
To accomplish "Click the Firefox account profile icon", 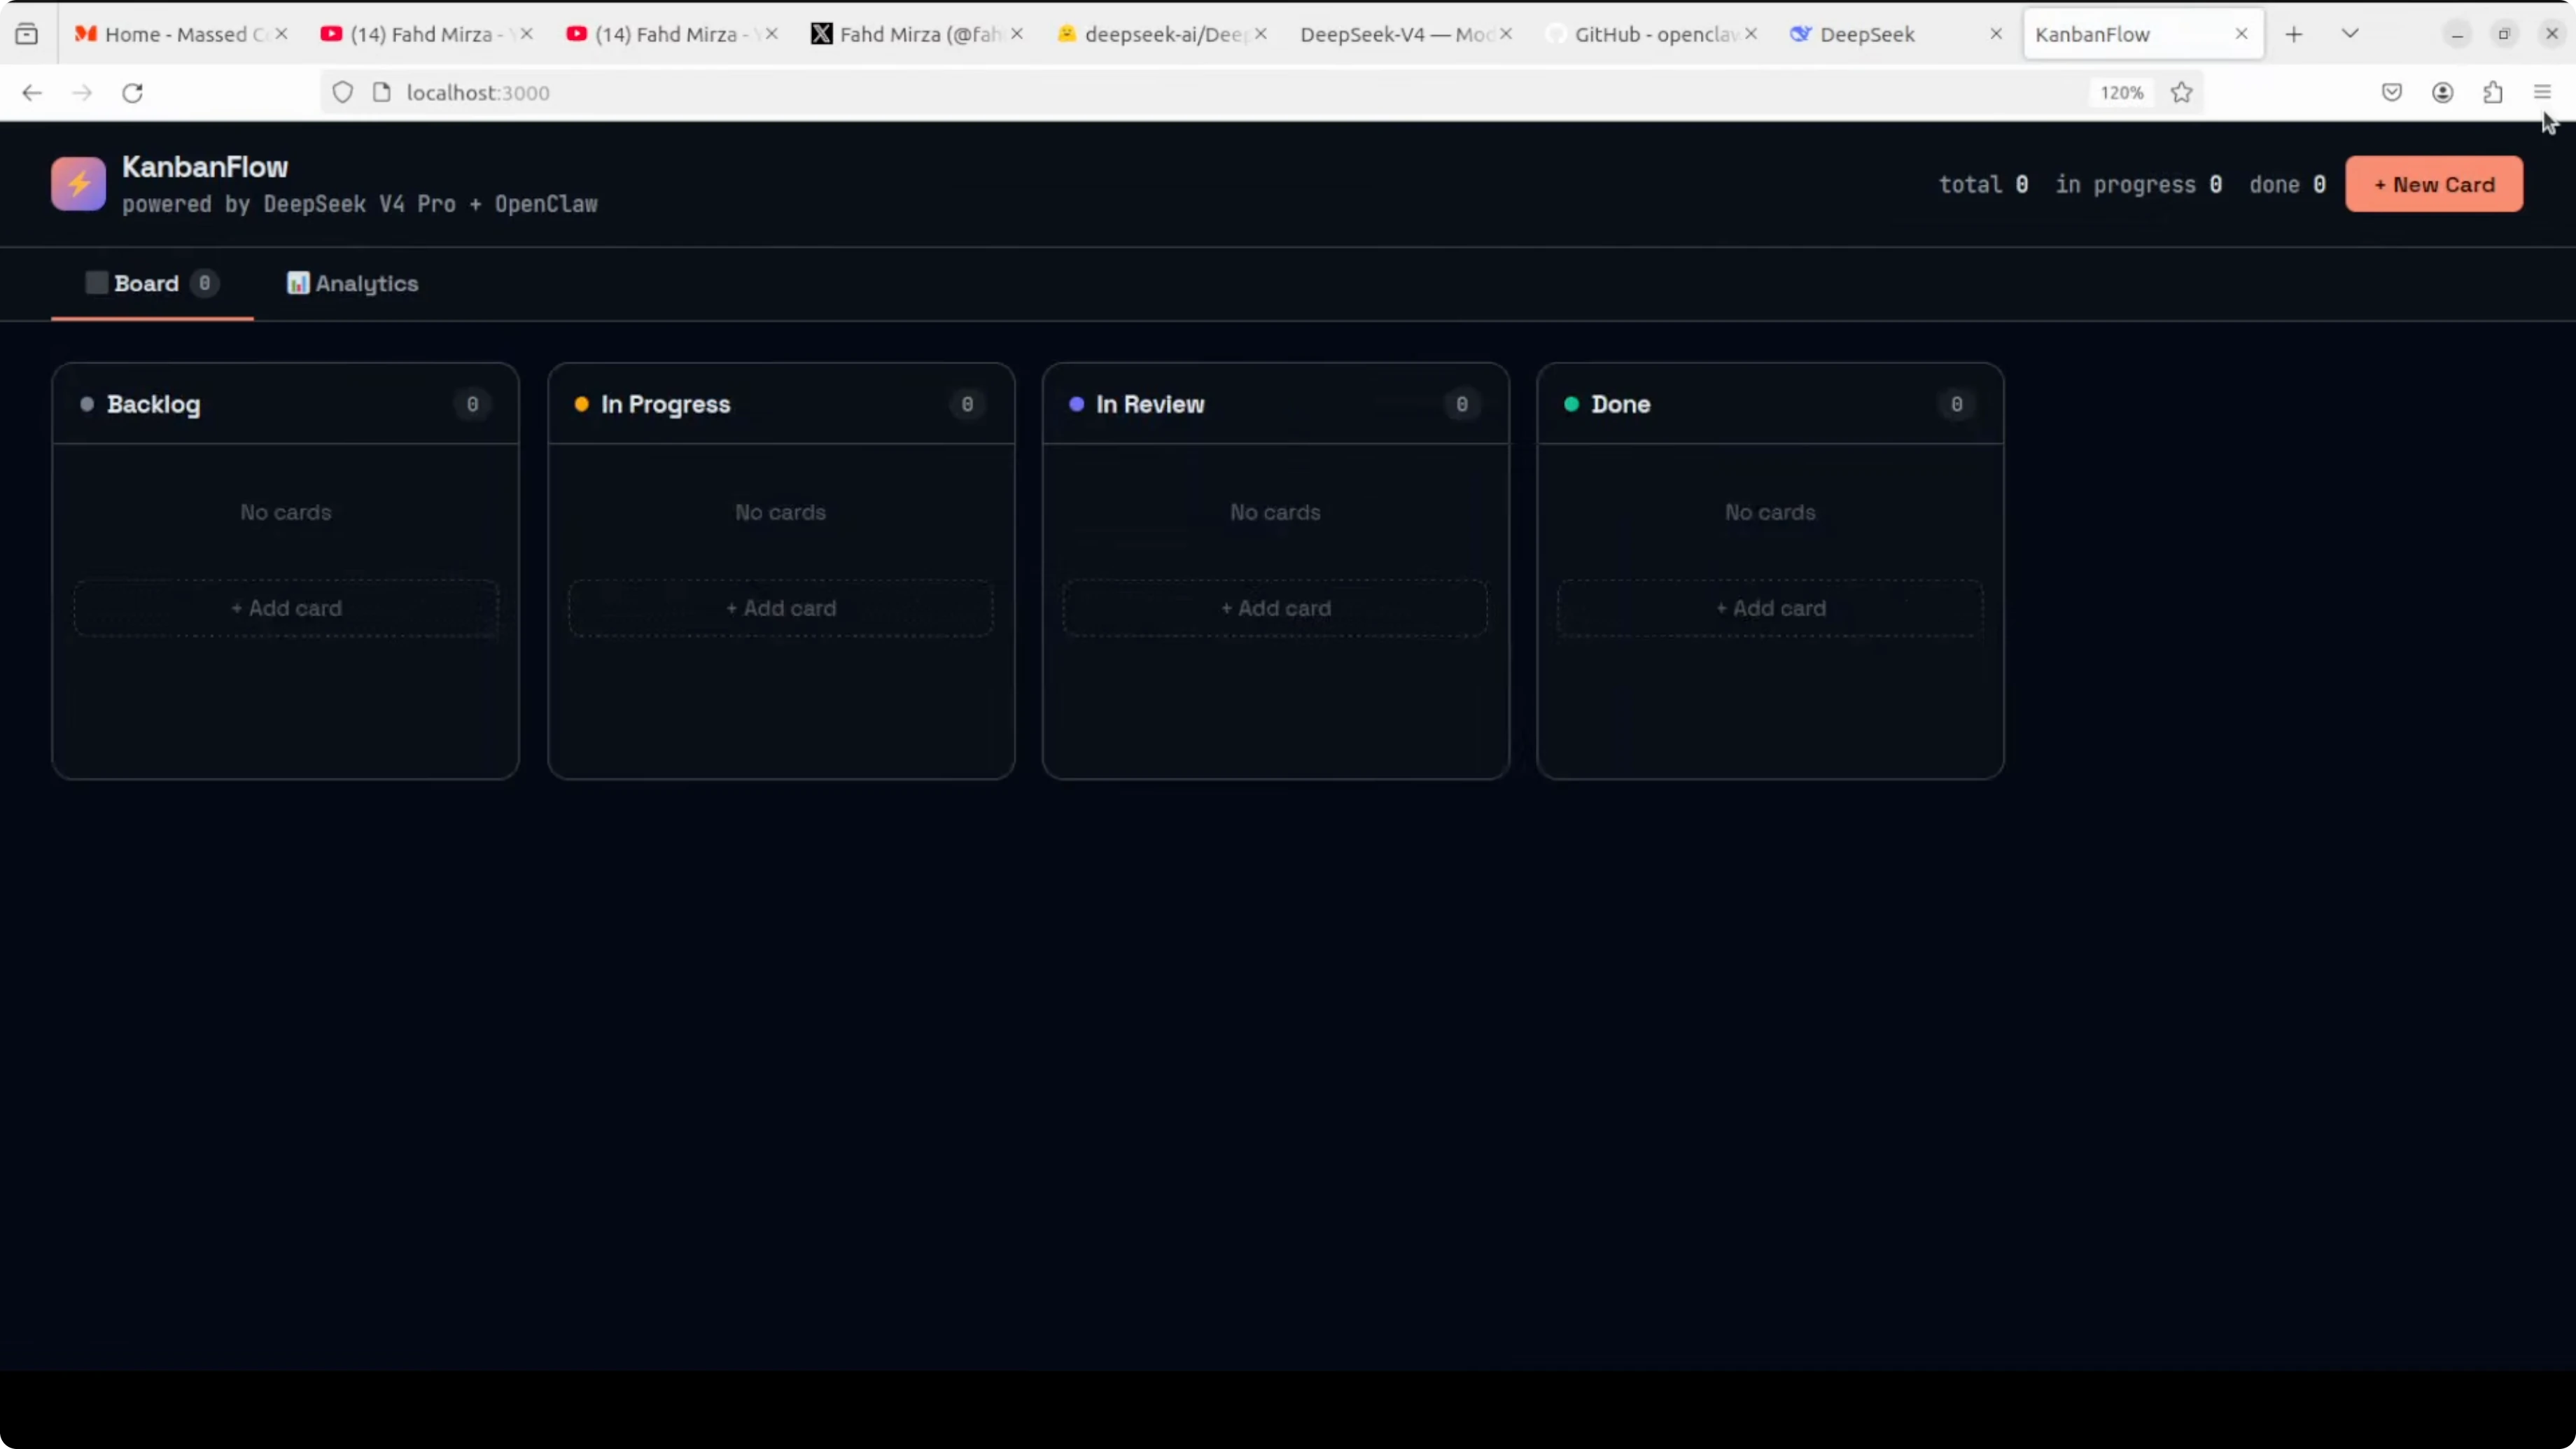I will click(2442, 93).
